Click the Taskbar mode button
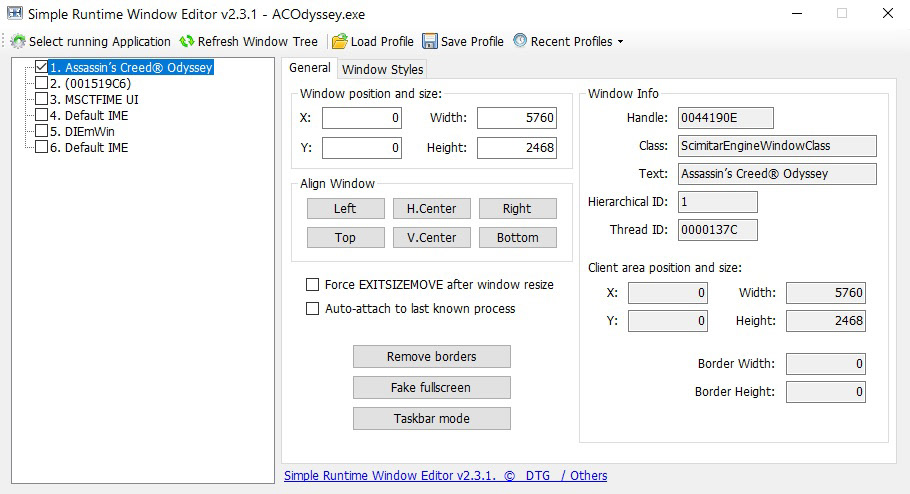The width and height of the screenshot is (910, 494). point(432,419)
